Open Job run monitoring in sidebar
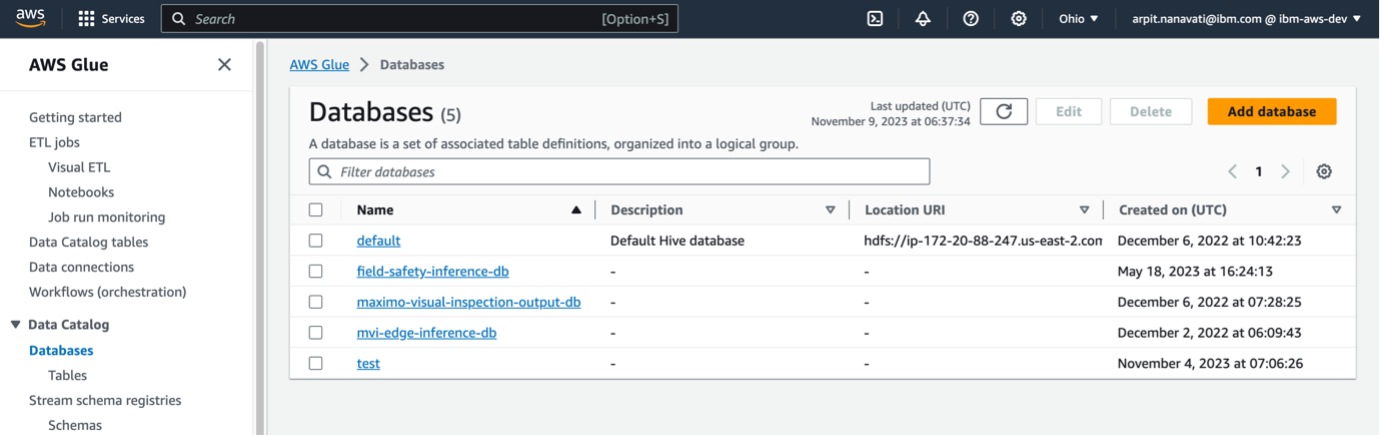 point(107,217)
